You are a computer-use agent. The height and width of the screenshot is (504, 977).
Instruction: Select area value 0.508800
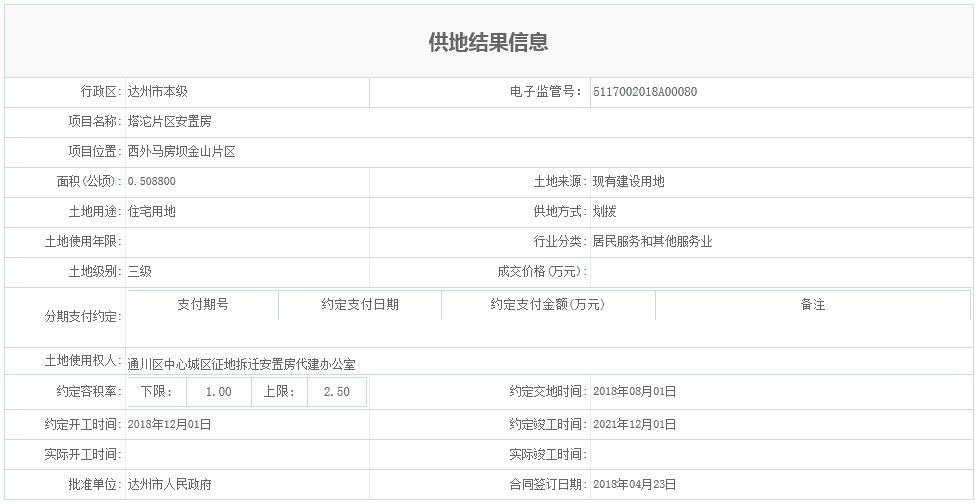pyautogui.click(x=151, y=181)
